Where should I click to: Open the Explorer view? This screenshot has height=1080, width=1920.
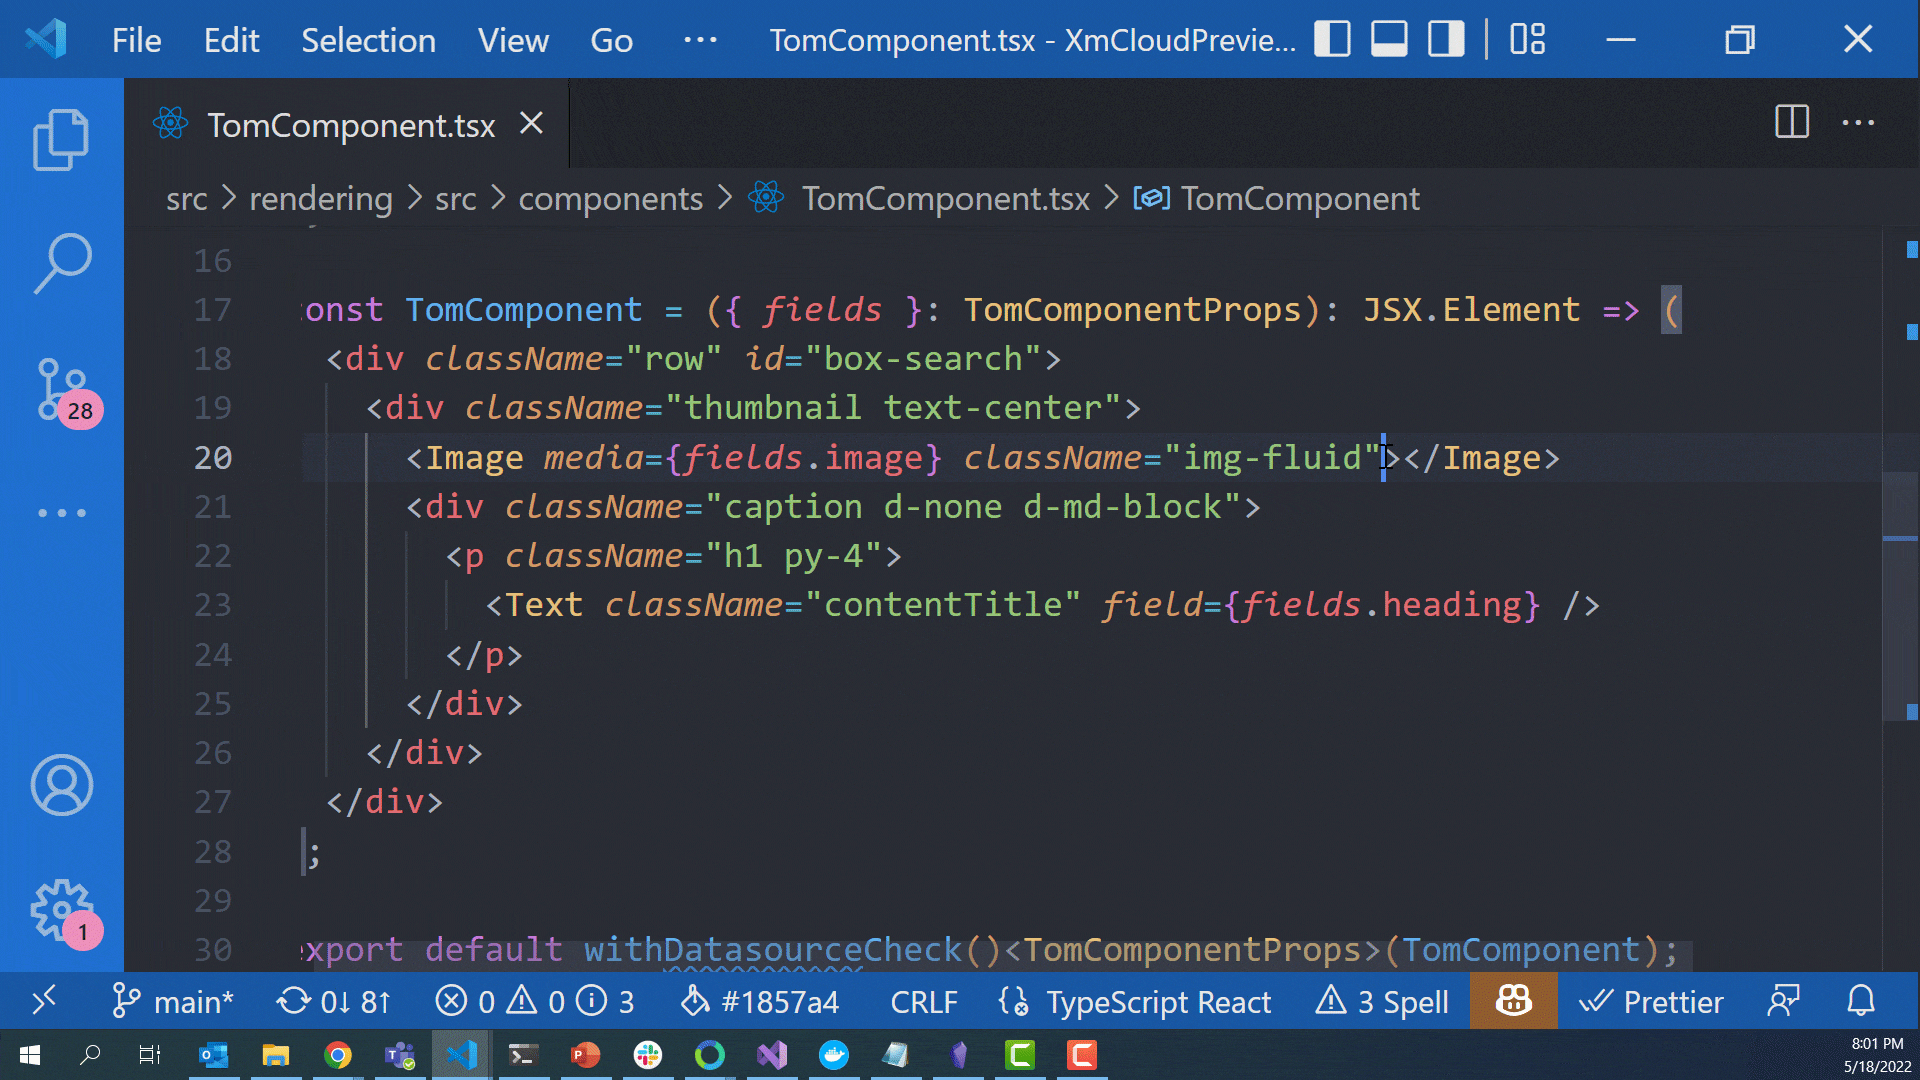coord(61,140)
